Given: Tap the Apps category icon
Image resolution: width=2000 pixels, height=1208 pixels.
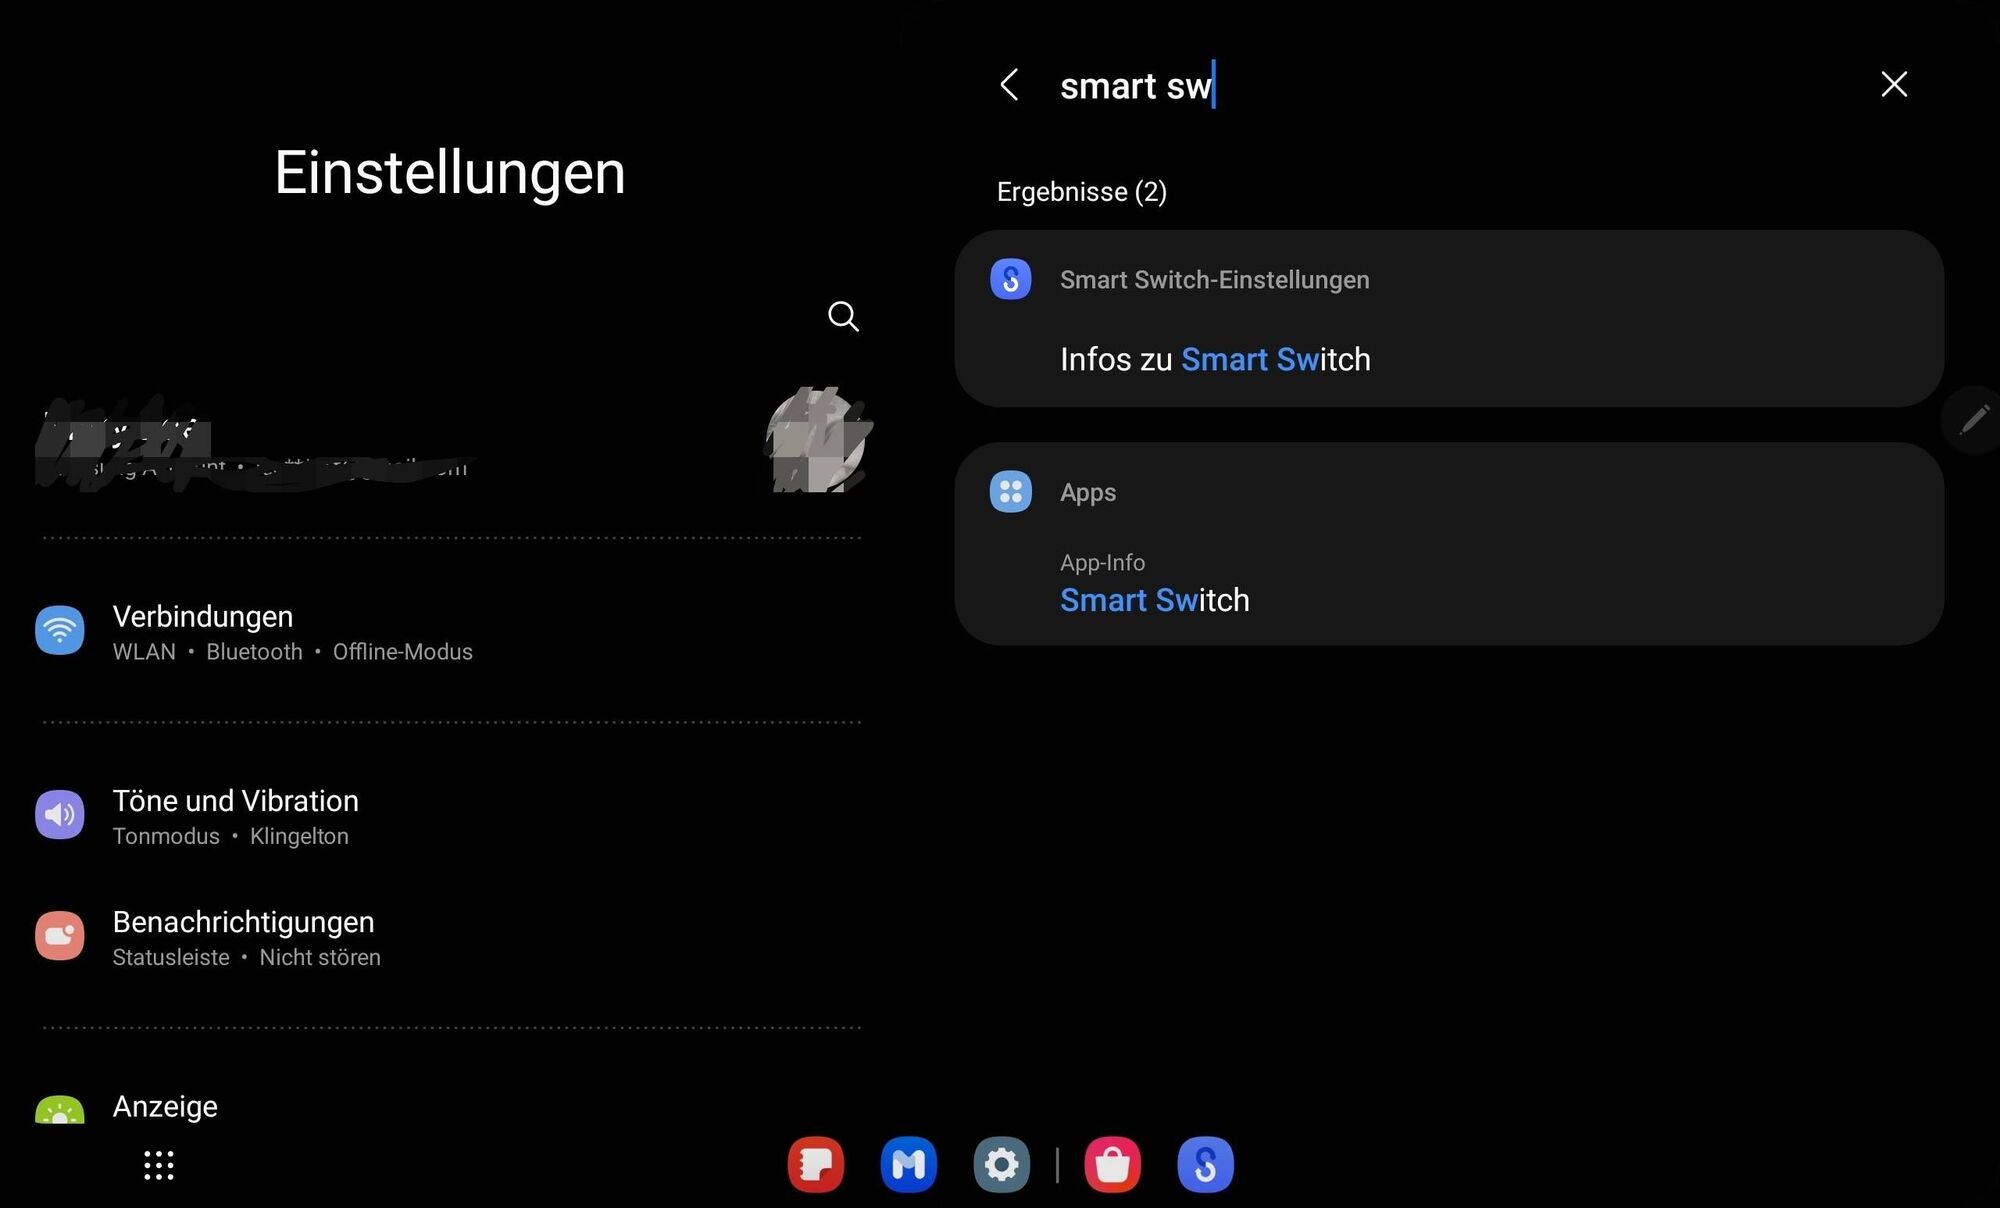Looking at the screenshot, I should [x=1011, y=491].
